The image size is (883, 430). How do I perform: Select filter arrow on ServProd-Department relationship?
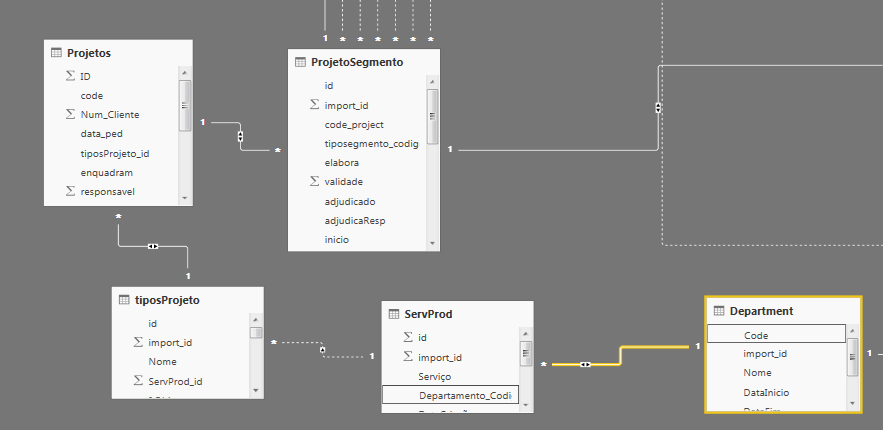tap(586, 365)
